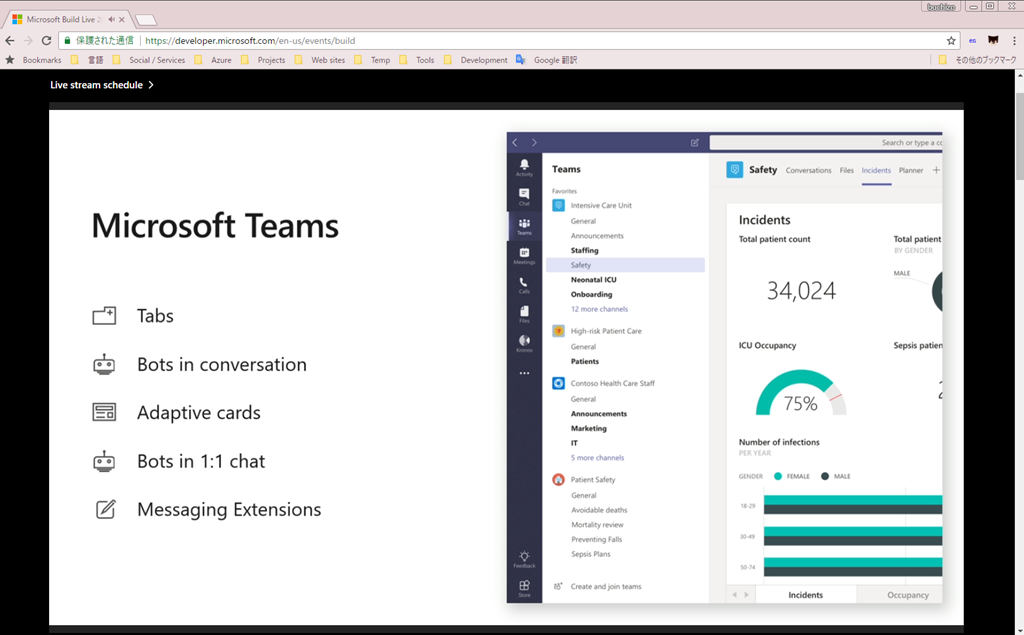
Task: Click Create and join teams link
Action: tap(606, 587)
